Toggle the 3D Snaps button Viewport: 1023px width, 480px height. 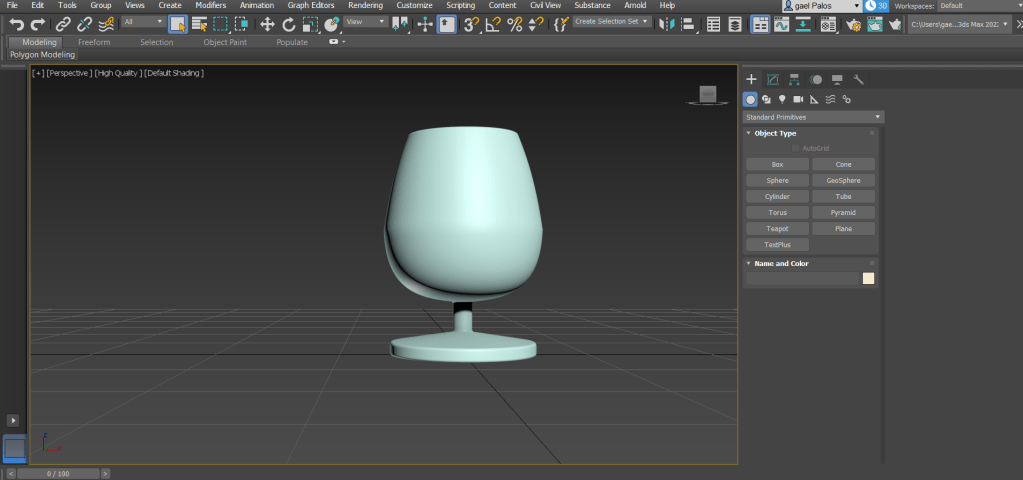click(472, 23)
